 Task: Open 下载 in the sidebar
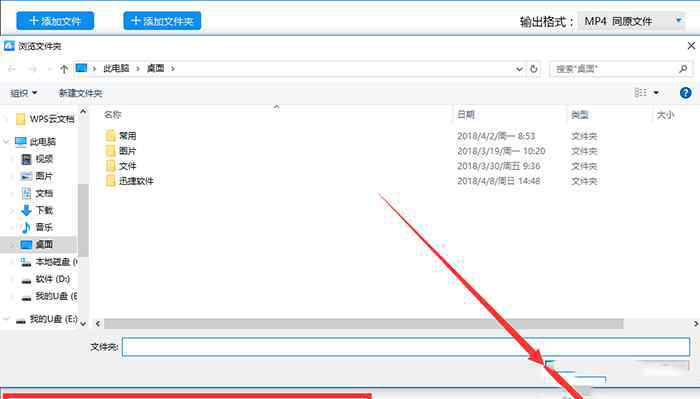tap(44, 210)
